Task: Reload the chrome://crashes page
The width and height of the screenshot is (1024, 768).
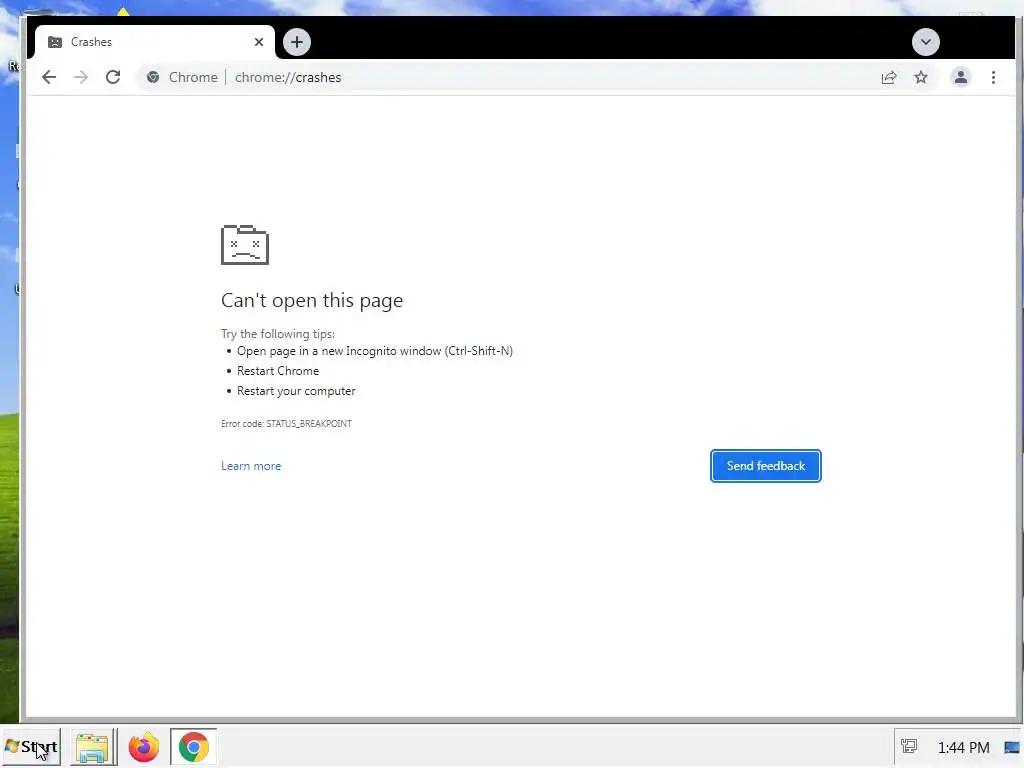Action: tap(113, 78)
